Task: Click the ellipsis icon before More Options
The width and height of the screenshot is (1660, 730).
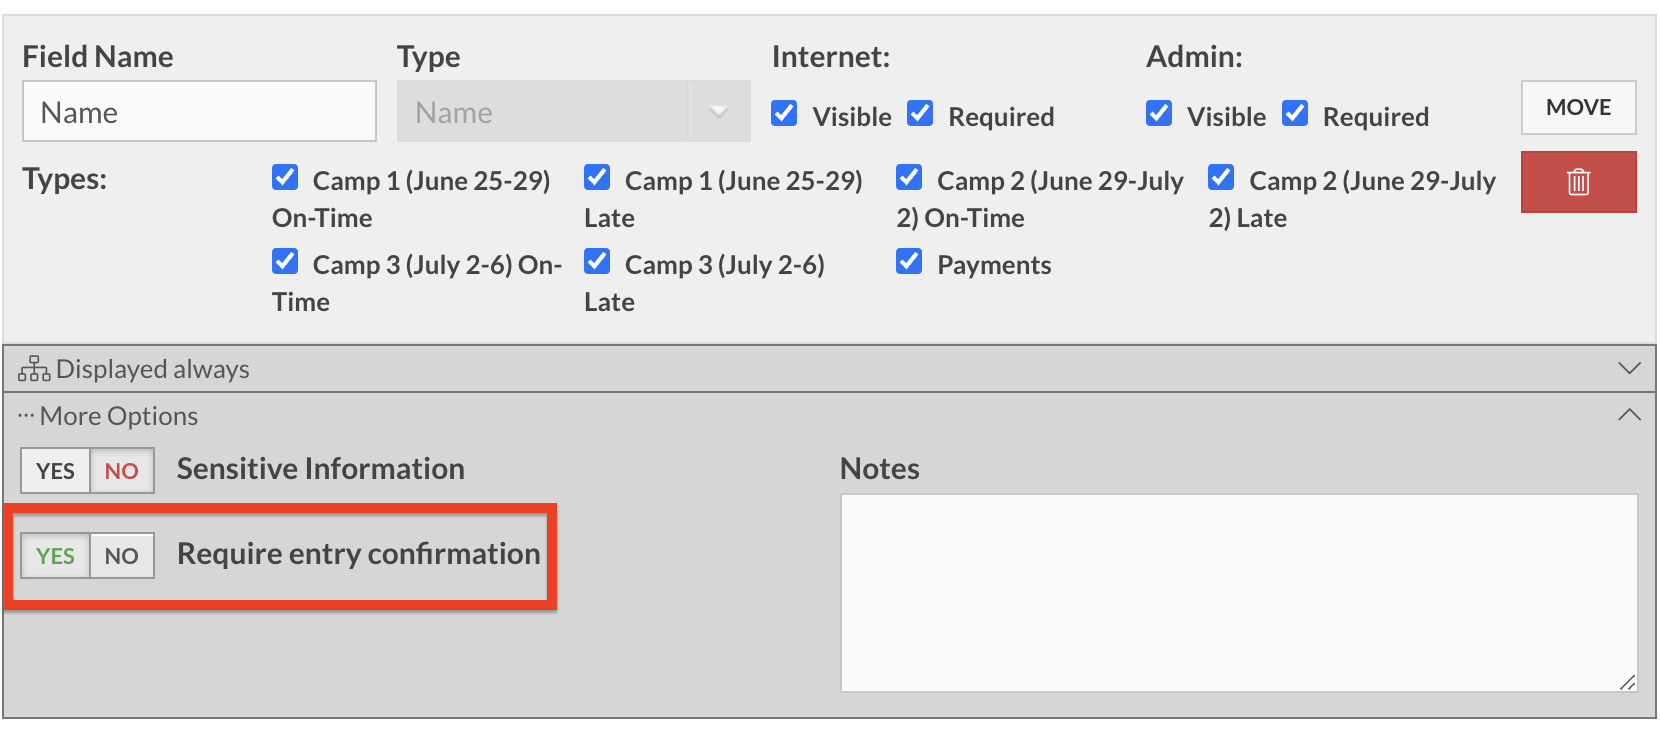Action: click(x=26, y=415)
